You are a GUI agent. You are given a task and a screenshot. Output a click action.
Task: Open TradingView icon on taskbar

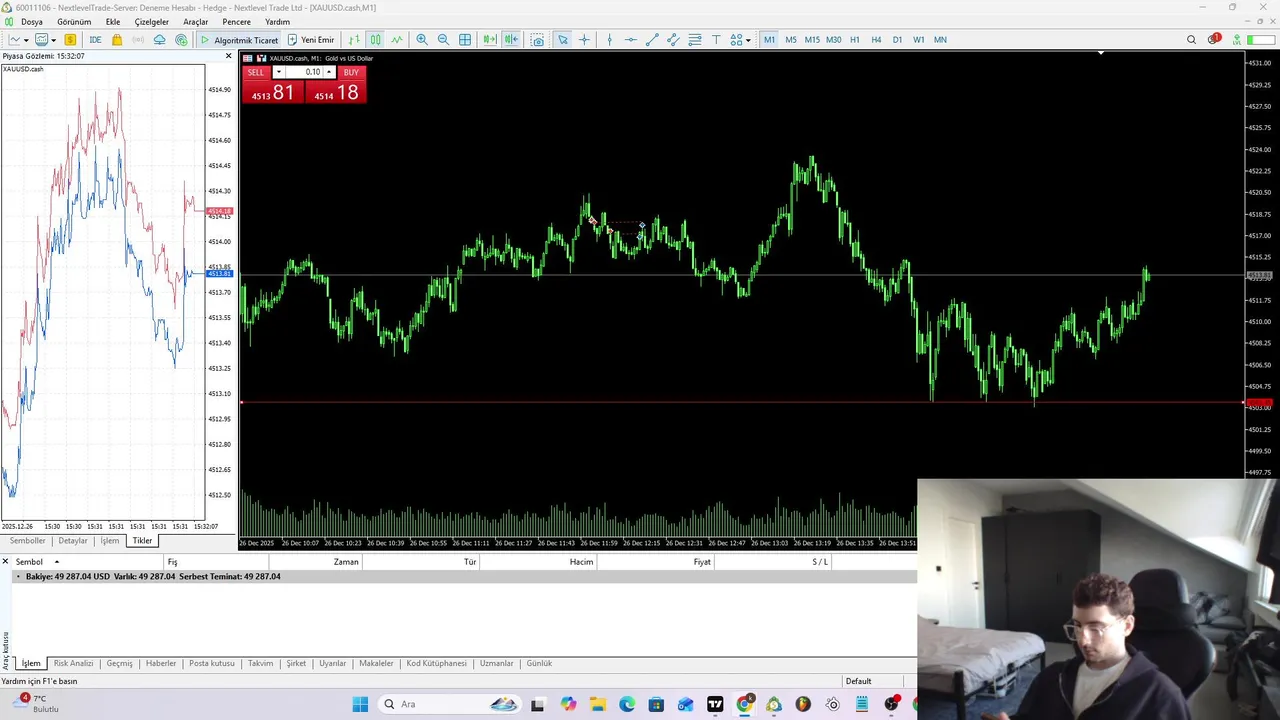715,704
